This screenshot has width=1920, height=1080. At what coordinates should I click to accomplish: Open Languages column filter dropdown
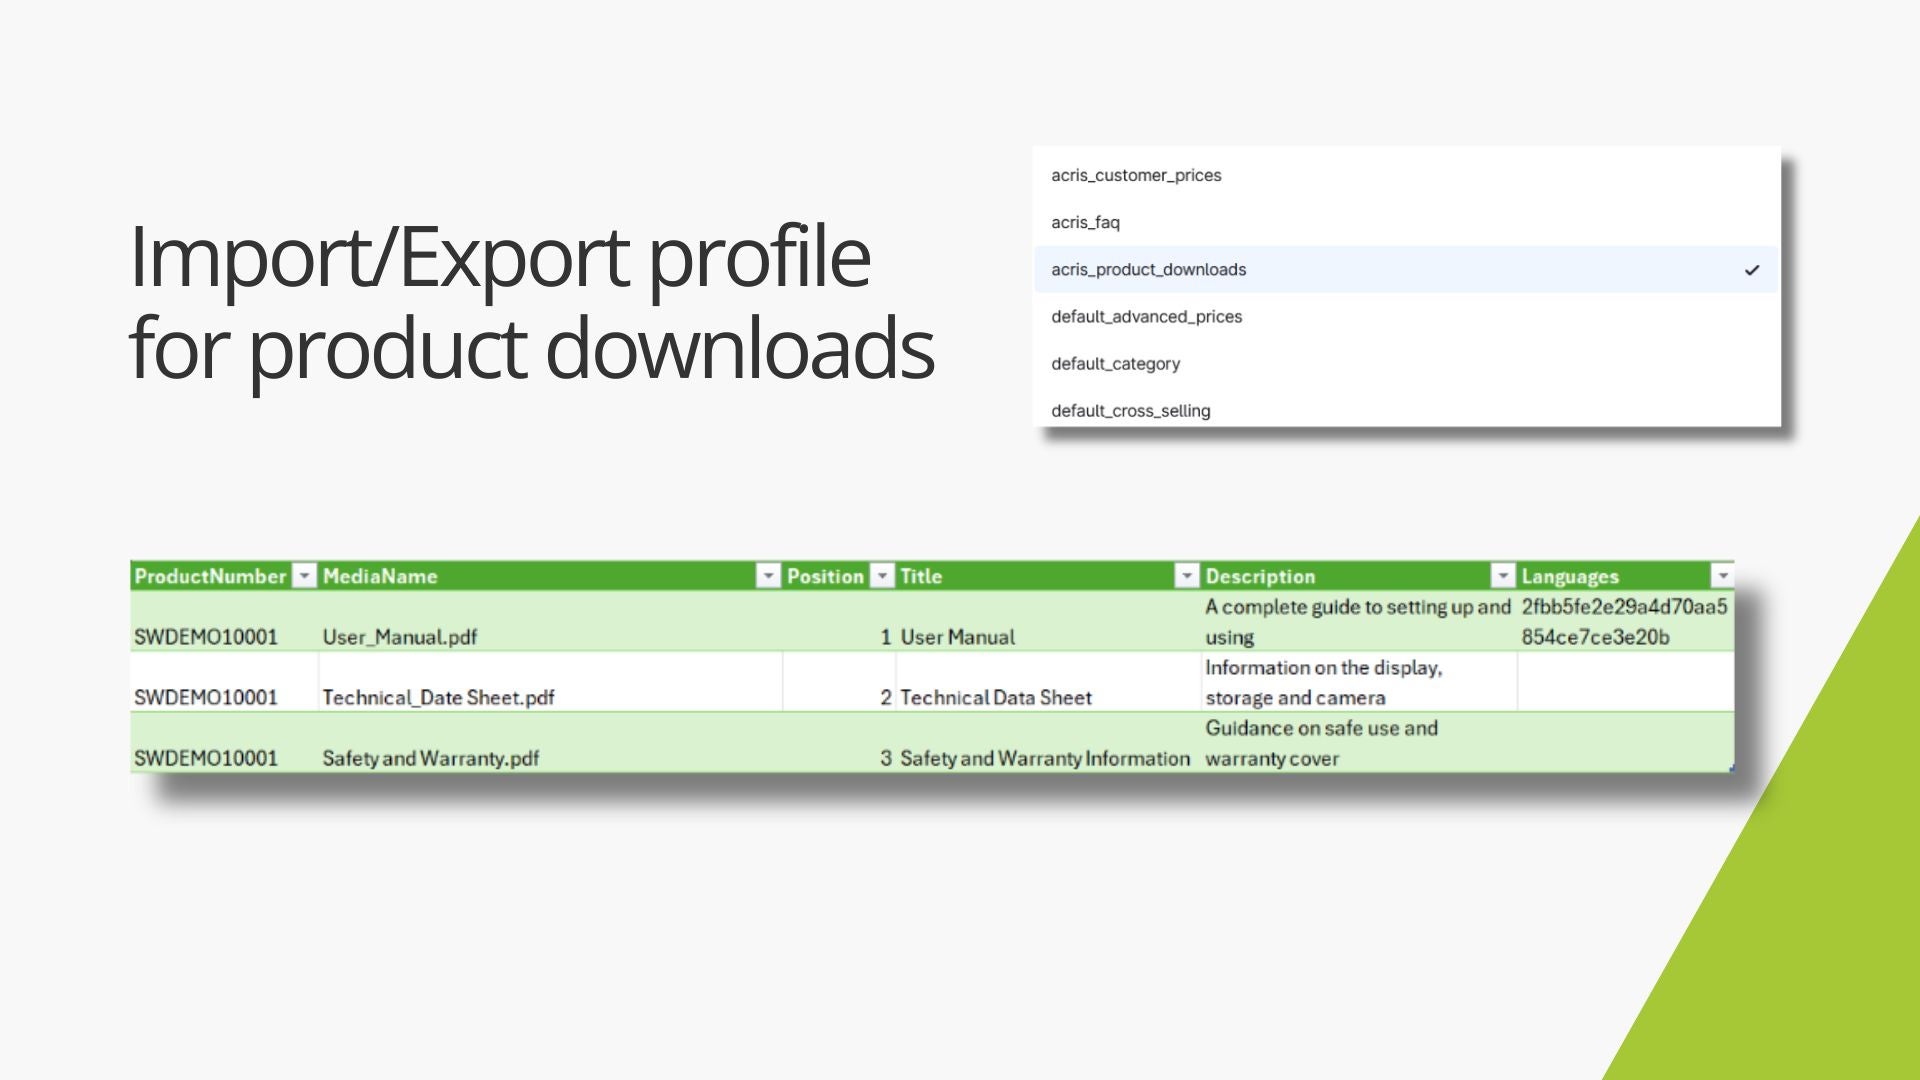point(1722,576)
